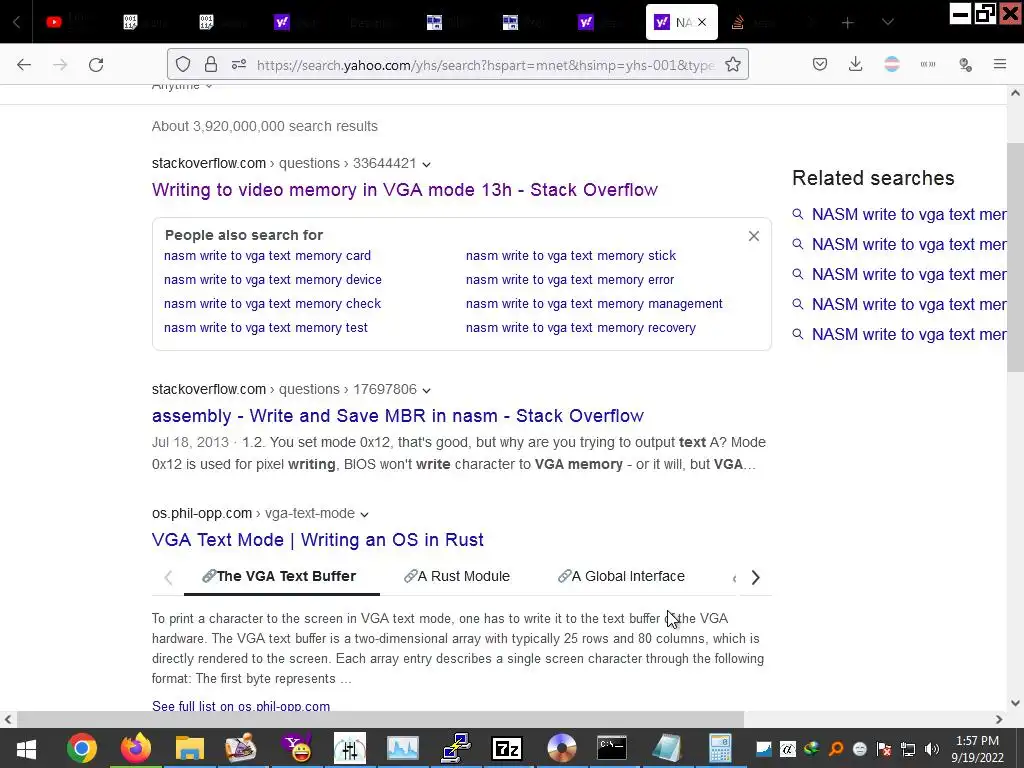Click the volume speaker tray icon

(932, 748)
